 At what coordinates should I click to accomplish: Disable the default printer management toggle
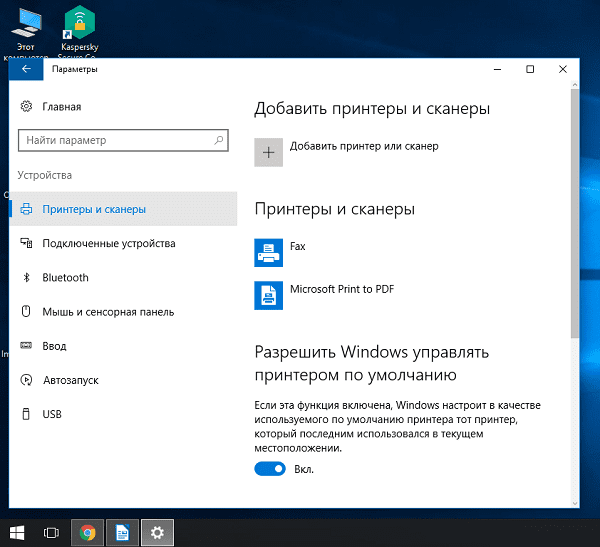(270, 469)
